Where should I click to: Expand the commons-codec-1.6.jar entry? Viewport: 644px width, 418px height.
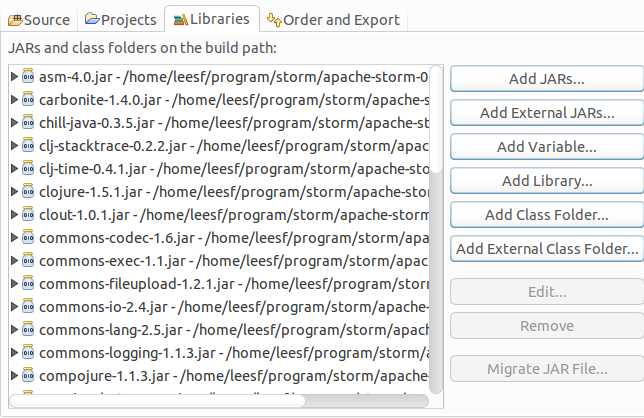pyautogui.click(x=14, y=237)
